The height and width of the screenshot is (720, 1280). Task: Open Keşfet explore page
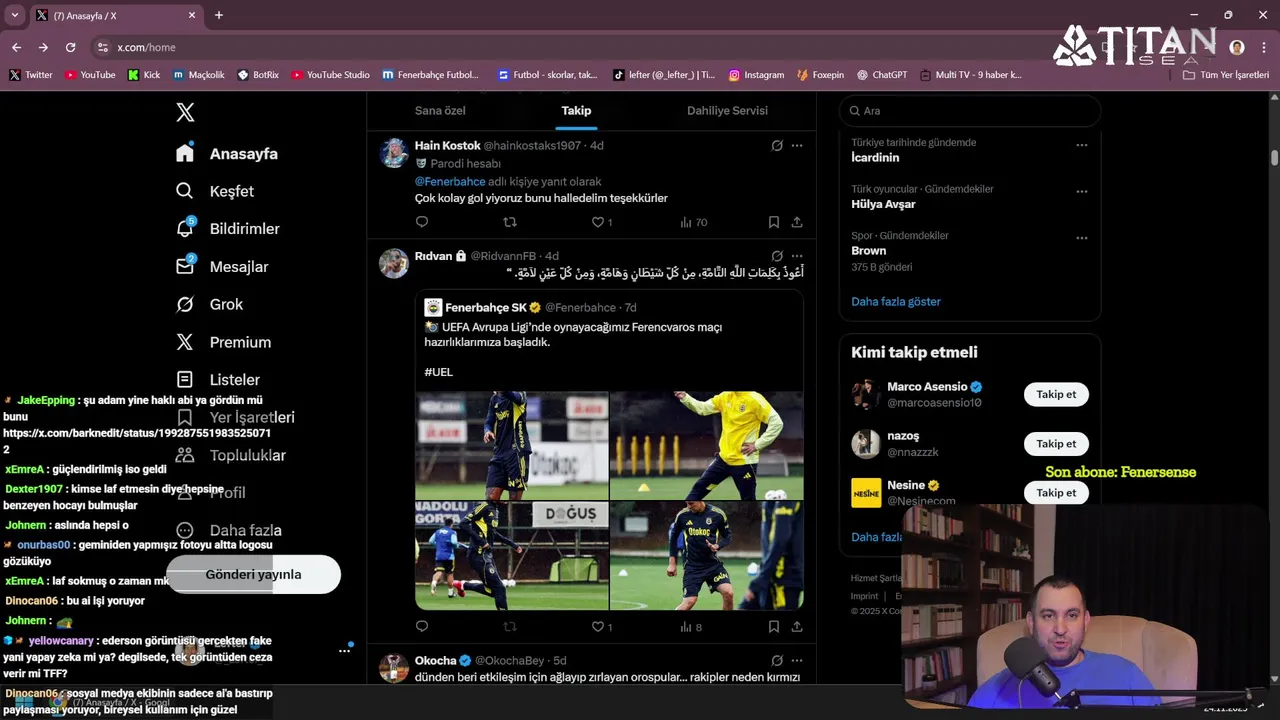(x=215, y=191)
